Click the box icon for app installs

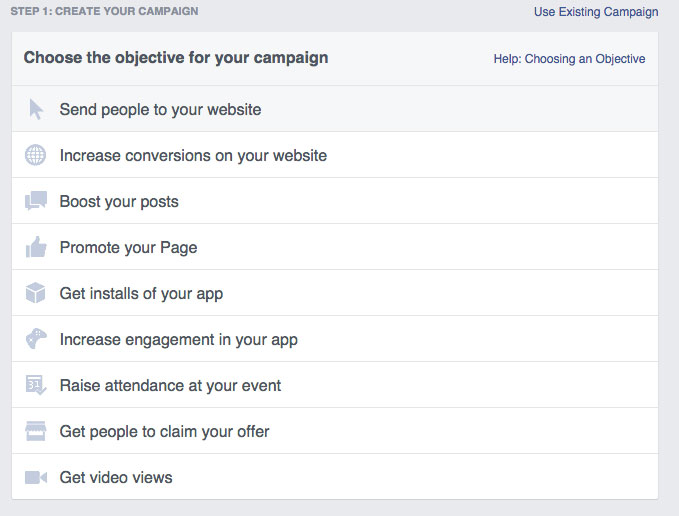point(36,293)
